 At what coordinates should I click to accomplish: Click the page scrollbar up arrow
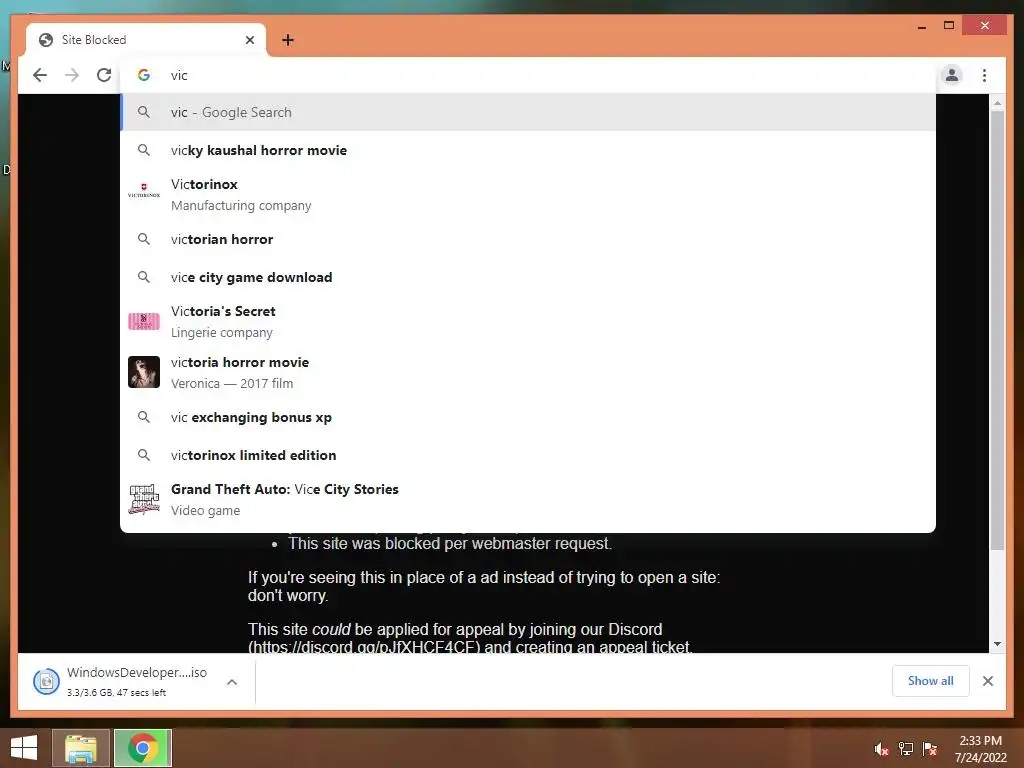click(997, 103)
